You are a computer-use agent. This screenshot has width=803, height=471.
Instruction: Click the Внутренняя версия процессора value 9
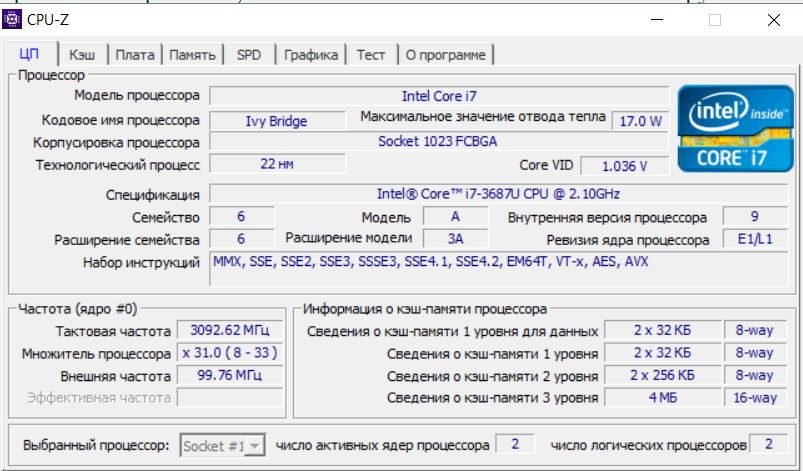pyautogui.click(x=755, y=217)
